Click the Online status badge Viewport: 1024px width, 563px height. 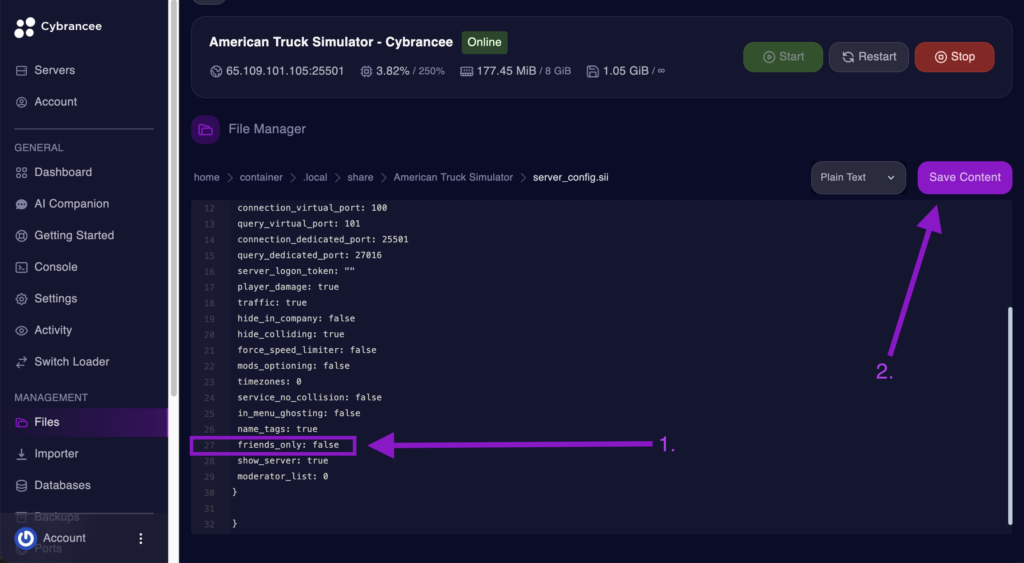coord(485,42)
